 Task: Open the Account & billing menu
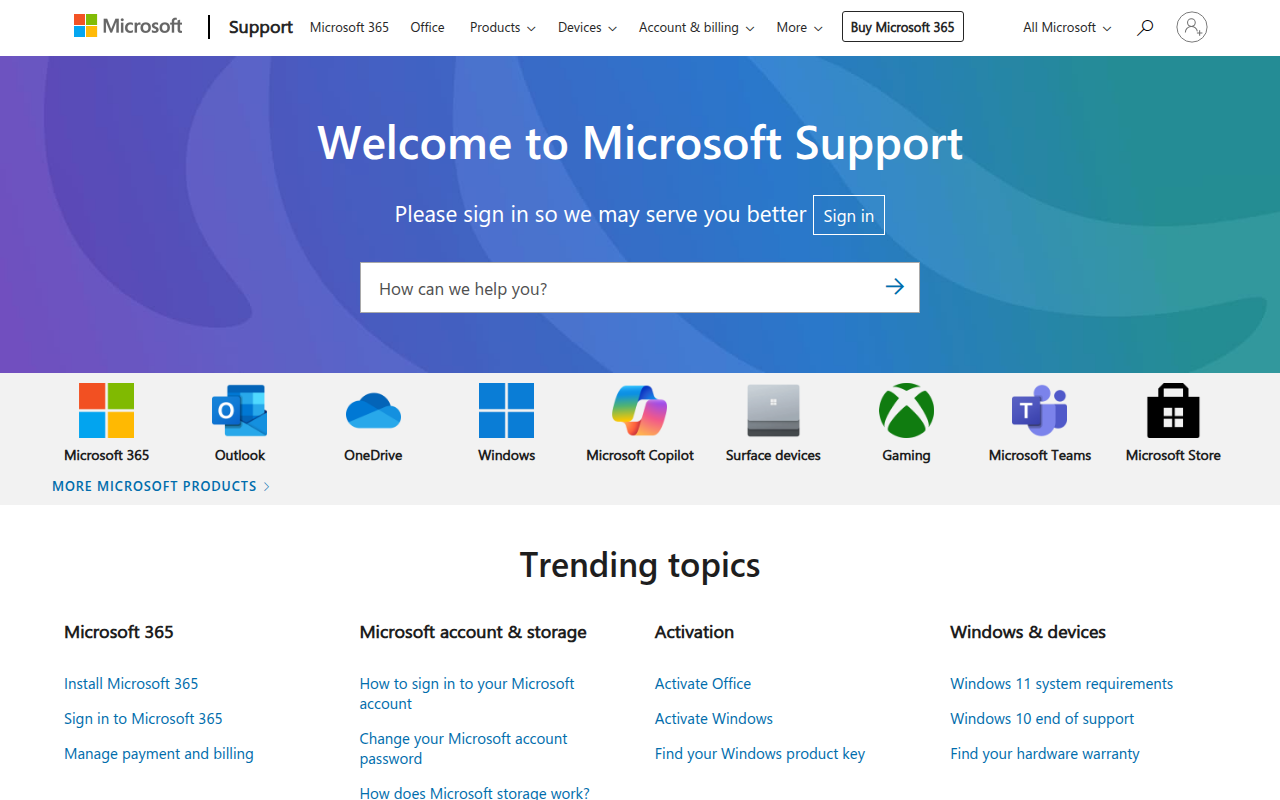coord(696,27)
